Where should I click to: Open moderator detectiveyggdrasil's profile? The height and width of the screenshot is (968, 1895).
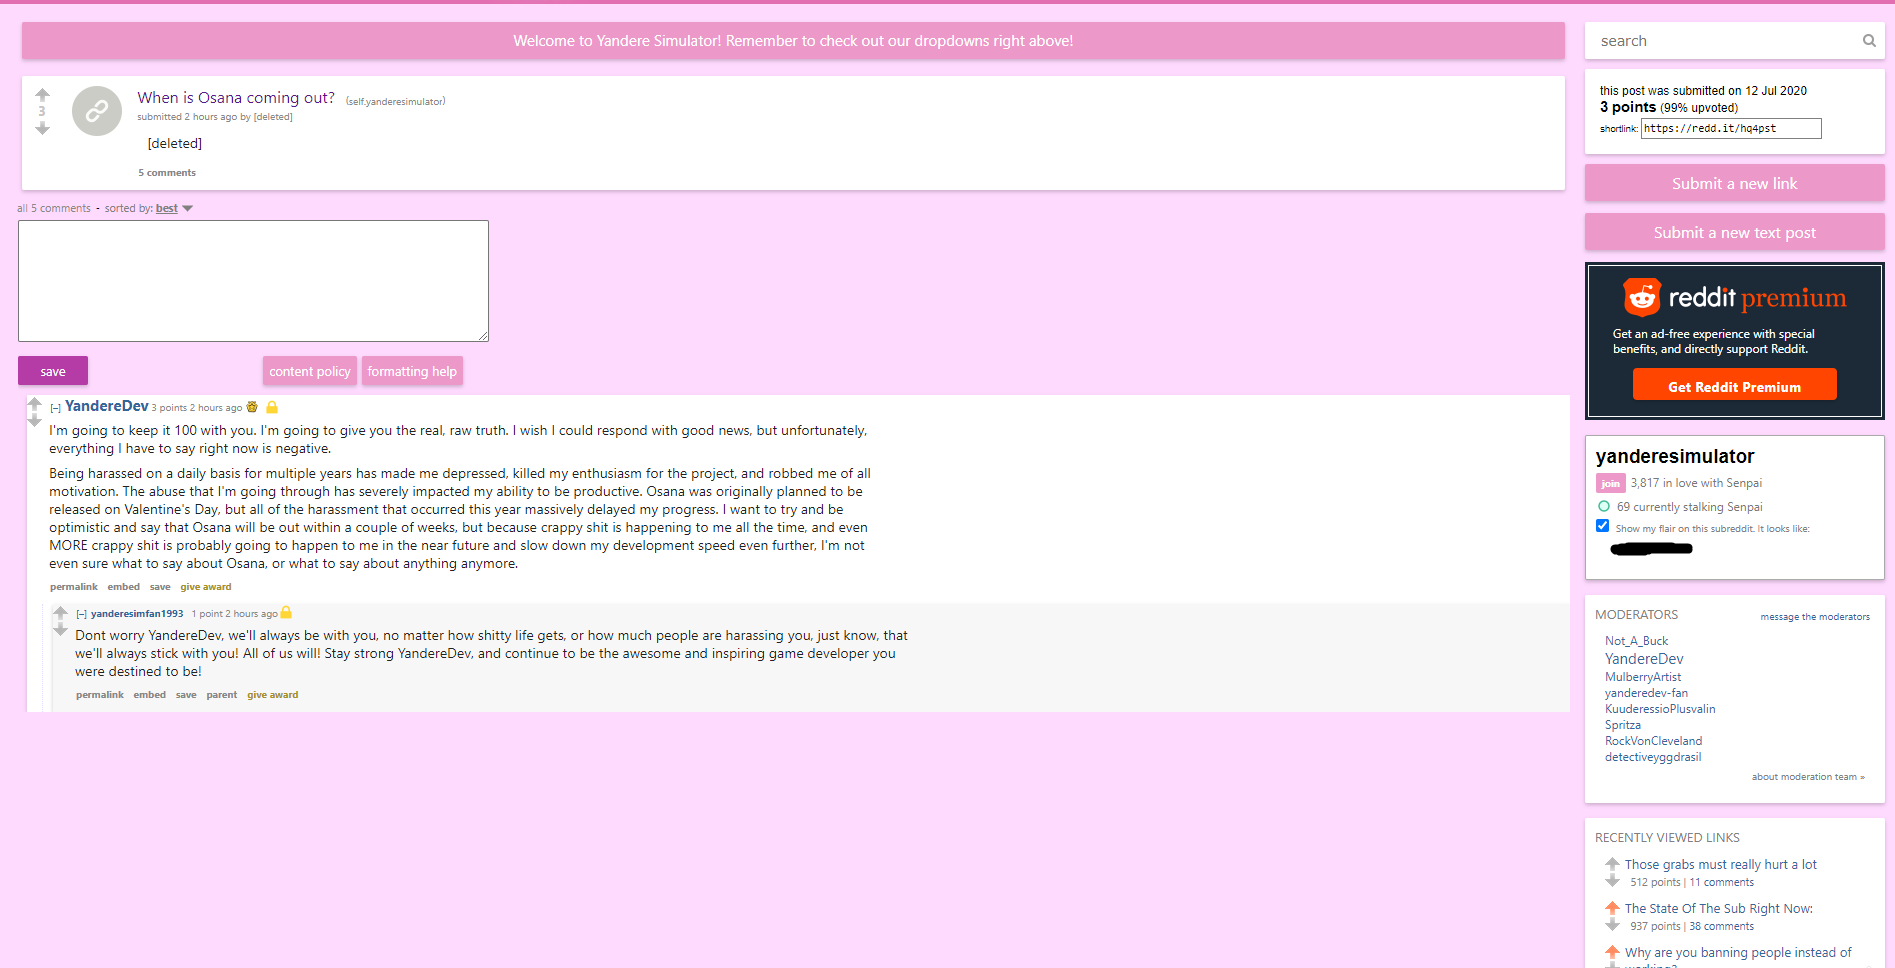click(x=1653, y=757)
